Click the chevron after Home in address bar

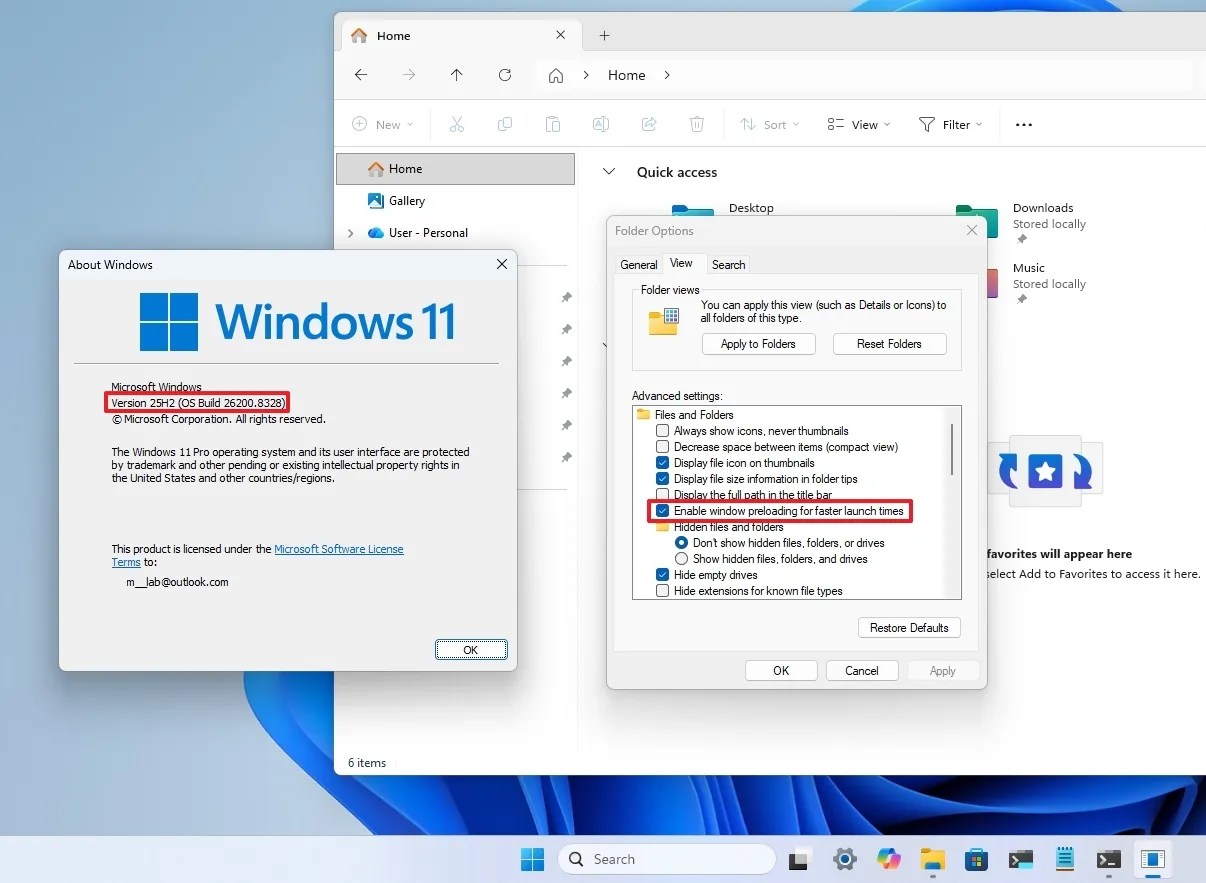pos(667,75)
